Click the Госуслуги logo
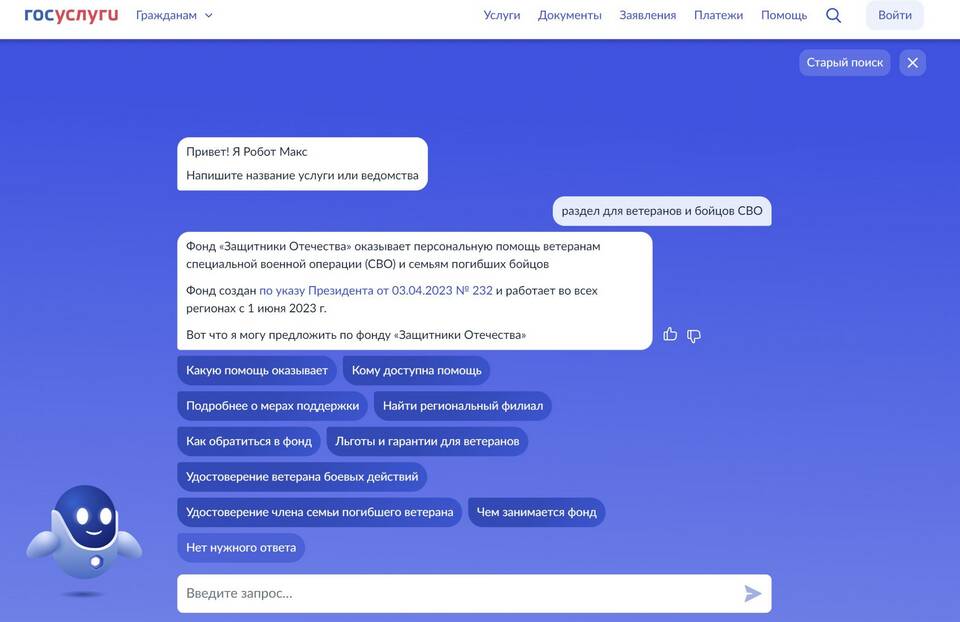The width and height of the screenshot is (960, 622). pos(71,15)
